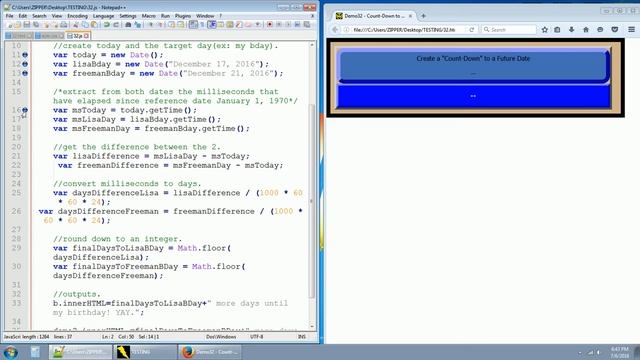
Task: Click the Replace toolbar icon
Action: 138,25
